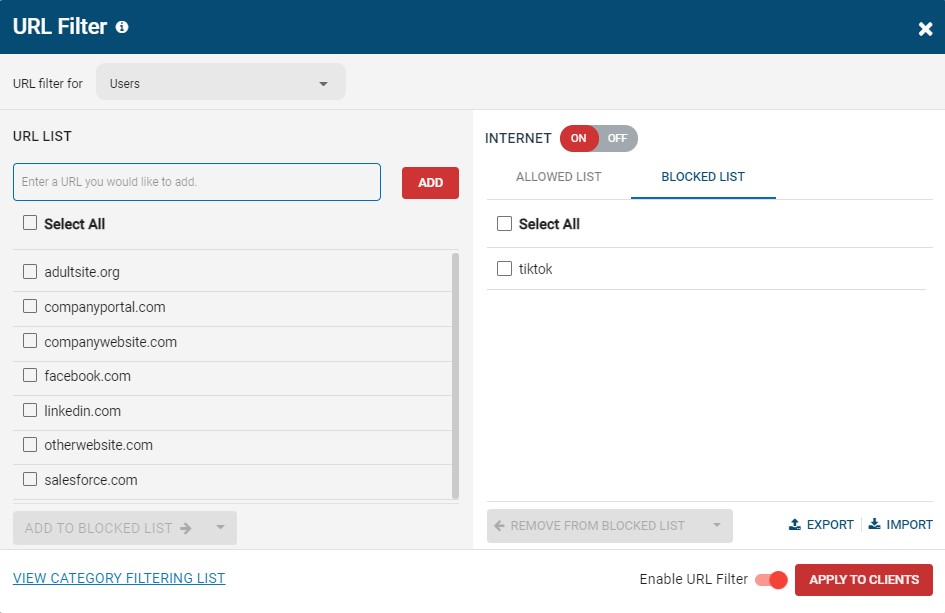Click the linkedin.com text label
Image resolution: width=945 pixels, height=613 pixels.
click(83, 411)
